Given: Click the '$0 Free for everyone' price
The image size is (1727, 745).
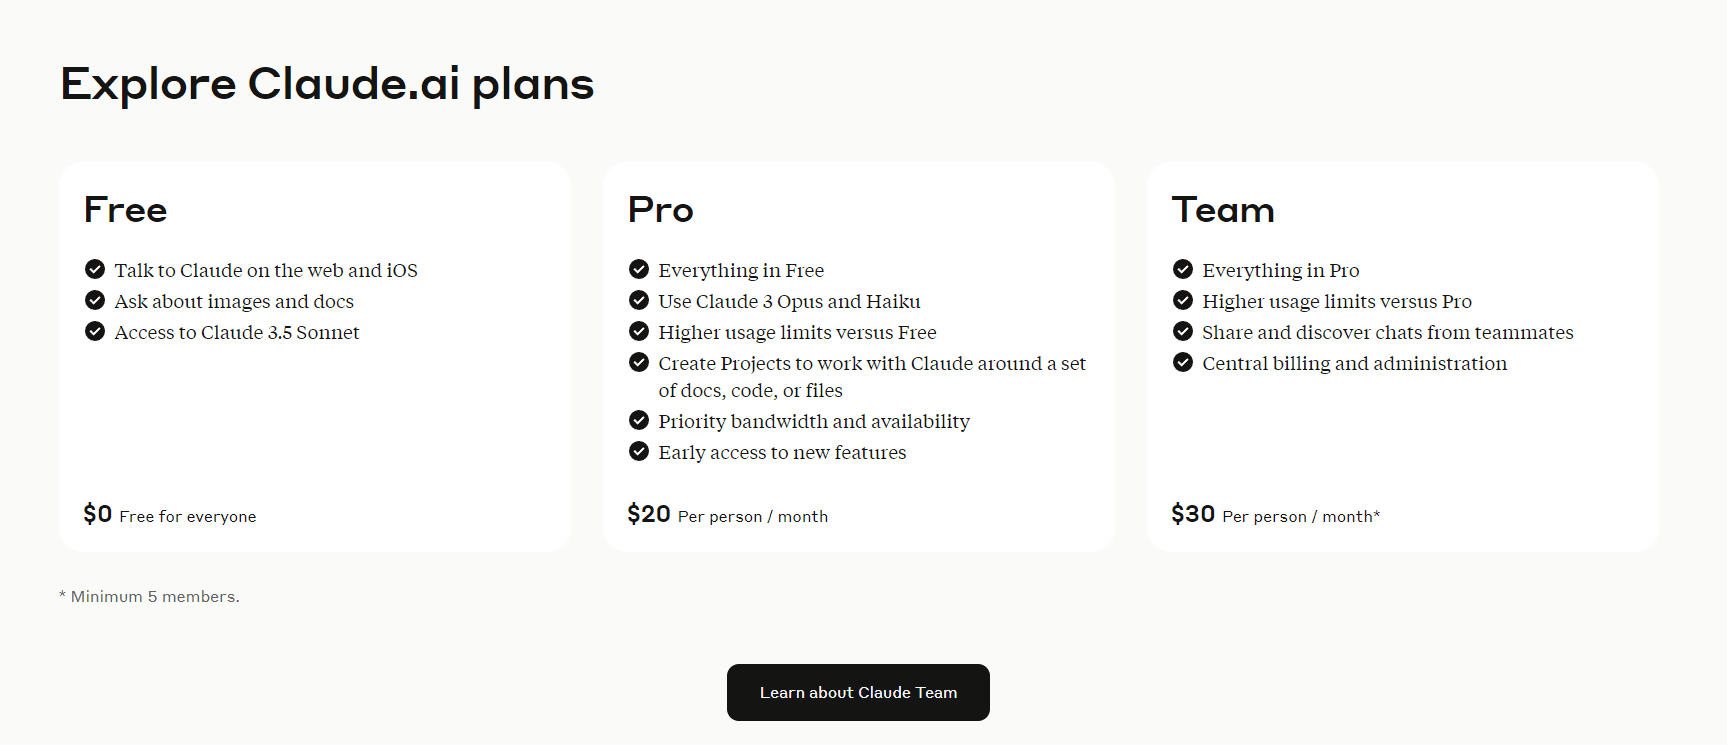Looking at the screenshot, I should (x=170, y=514).
